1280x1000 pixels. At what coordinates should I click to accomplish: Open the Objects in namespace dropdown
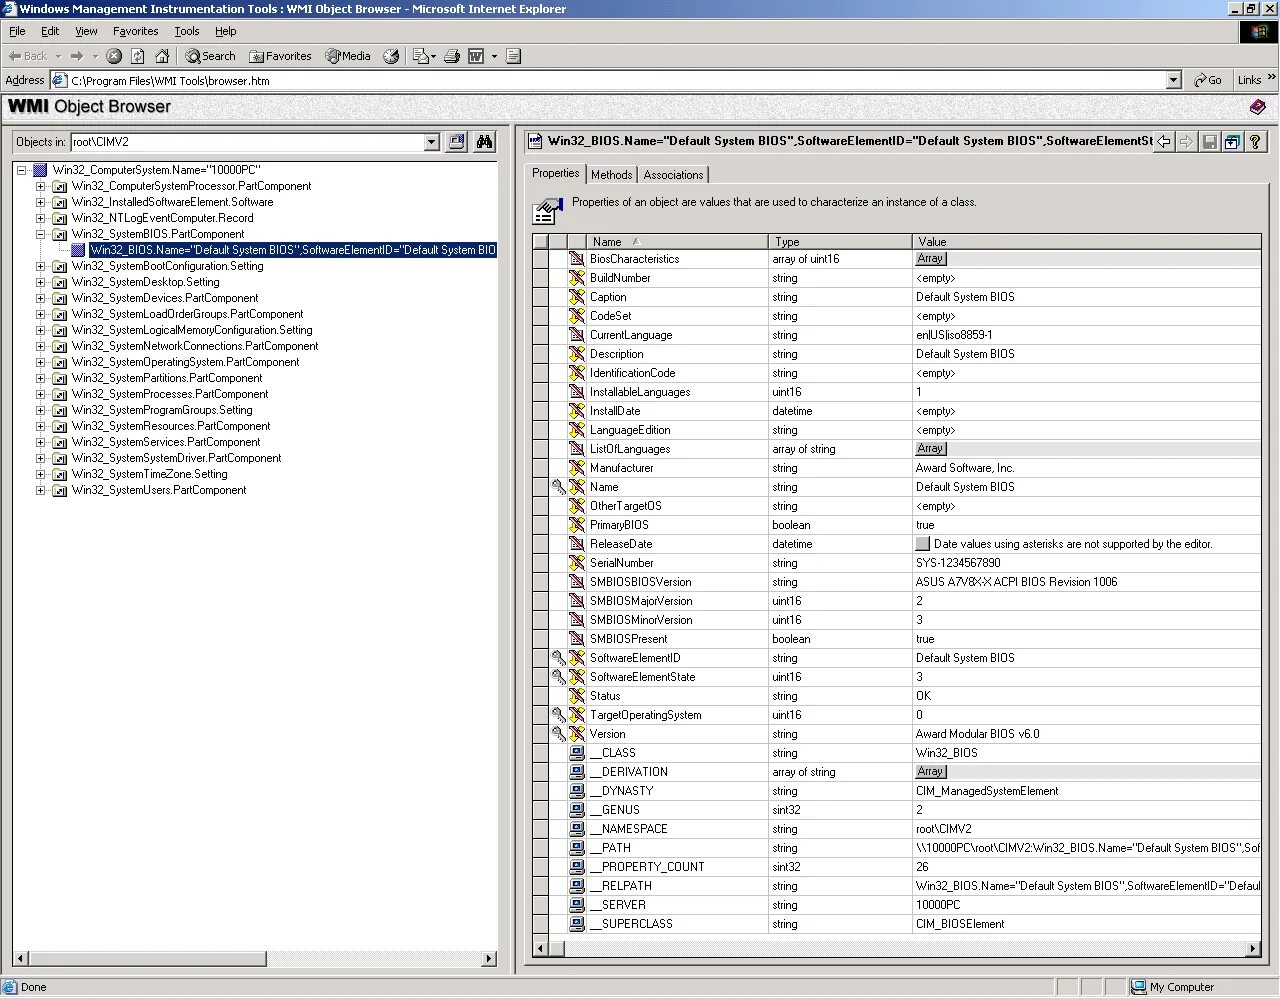pos(431,142)
